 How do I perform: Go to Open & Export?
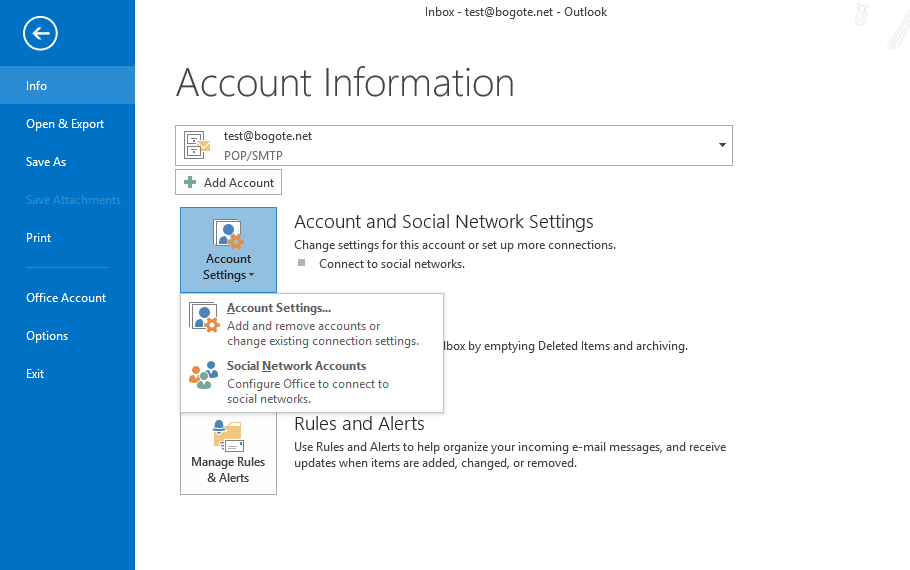point(65,124)
